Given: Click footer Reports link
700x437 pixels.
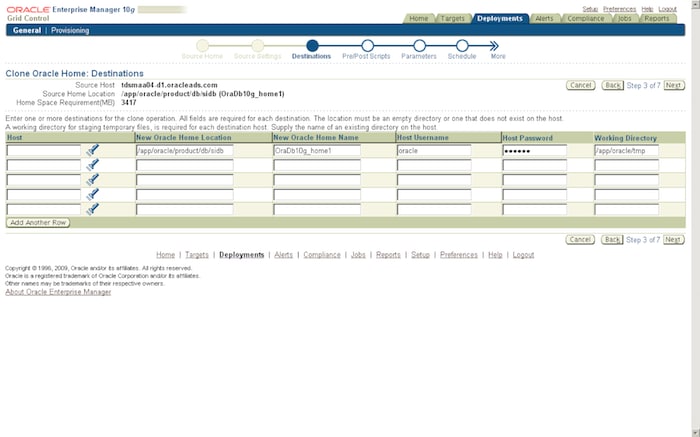Looking at the screenshot, I should 388,255.
